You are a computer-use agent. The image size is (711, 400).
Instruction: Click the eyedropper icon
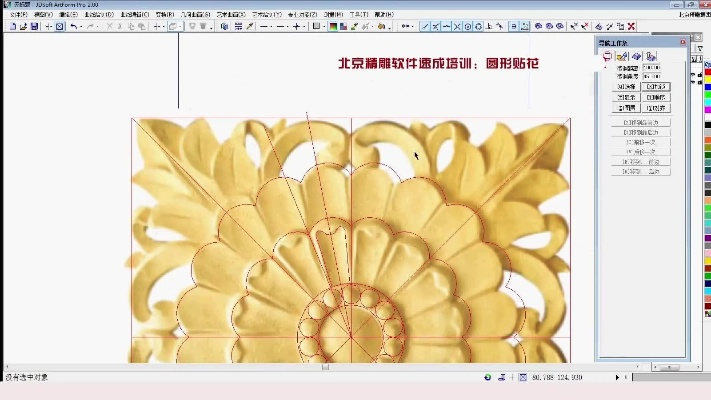click(x=249, y=26)
